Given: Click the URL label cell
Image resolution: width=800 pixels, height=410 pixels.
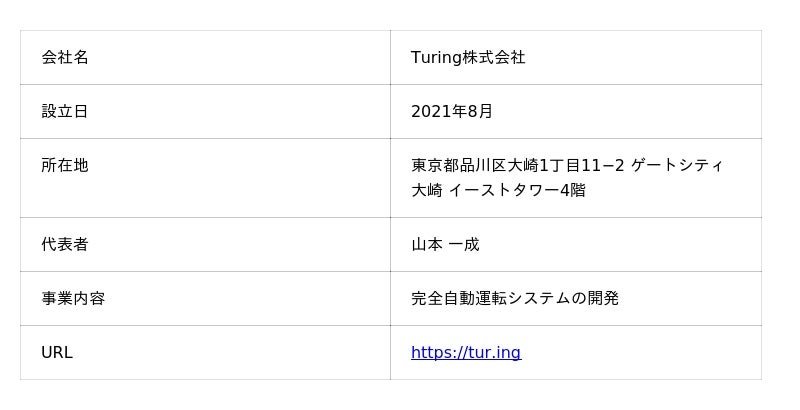Looking at the screenshot, I should click(x=57, y=353).
